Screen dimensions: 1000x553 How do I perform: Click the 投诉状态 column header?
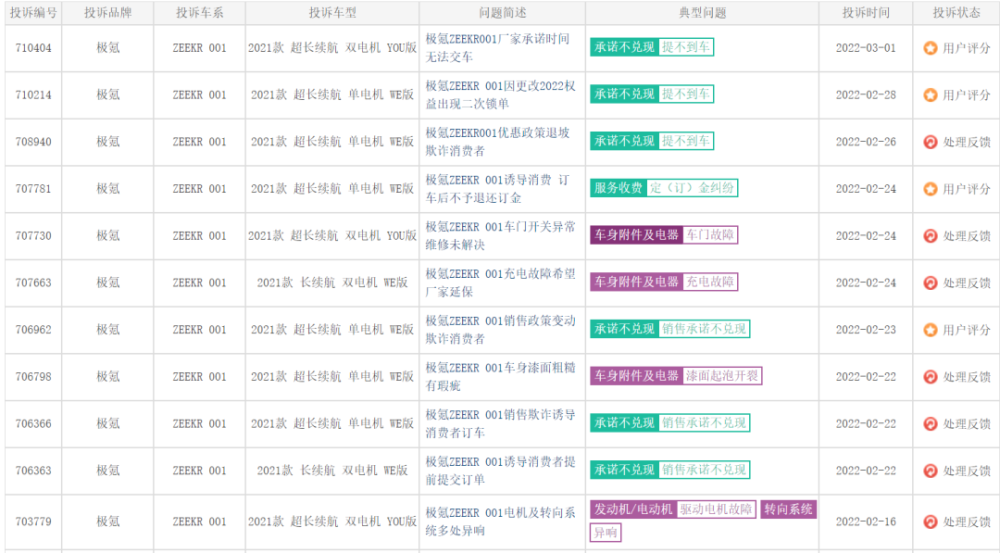tap(956, 13)
